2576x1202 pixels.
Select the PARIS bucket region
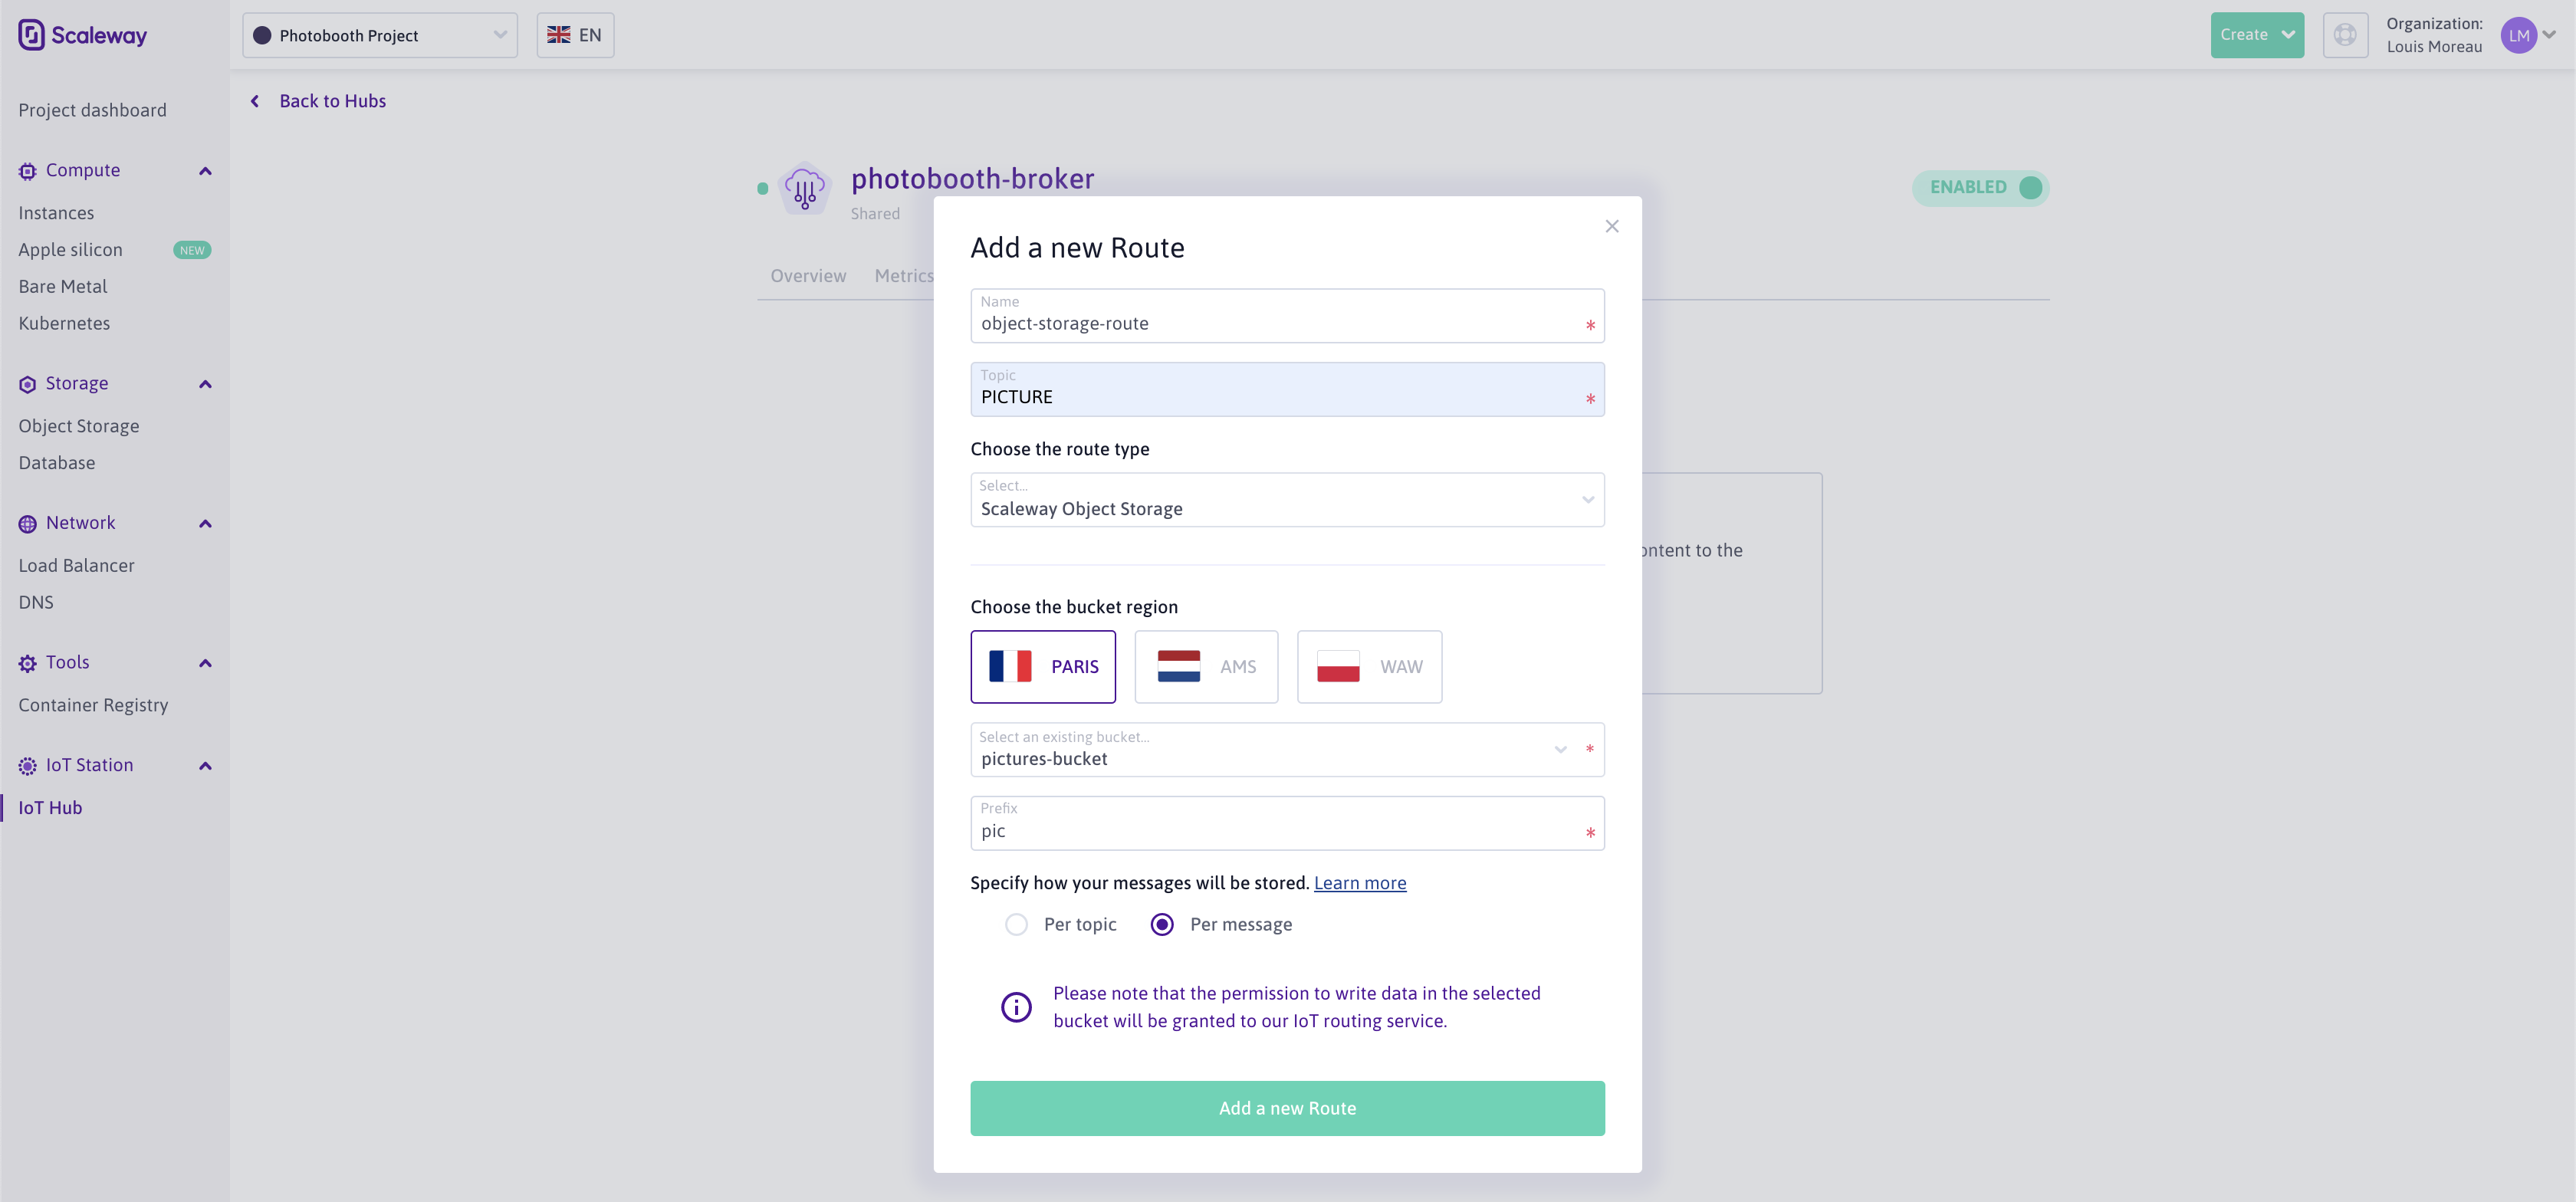(1043, 665)
